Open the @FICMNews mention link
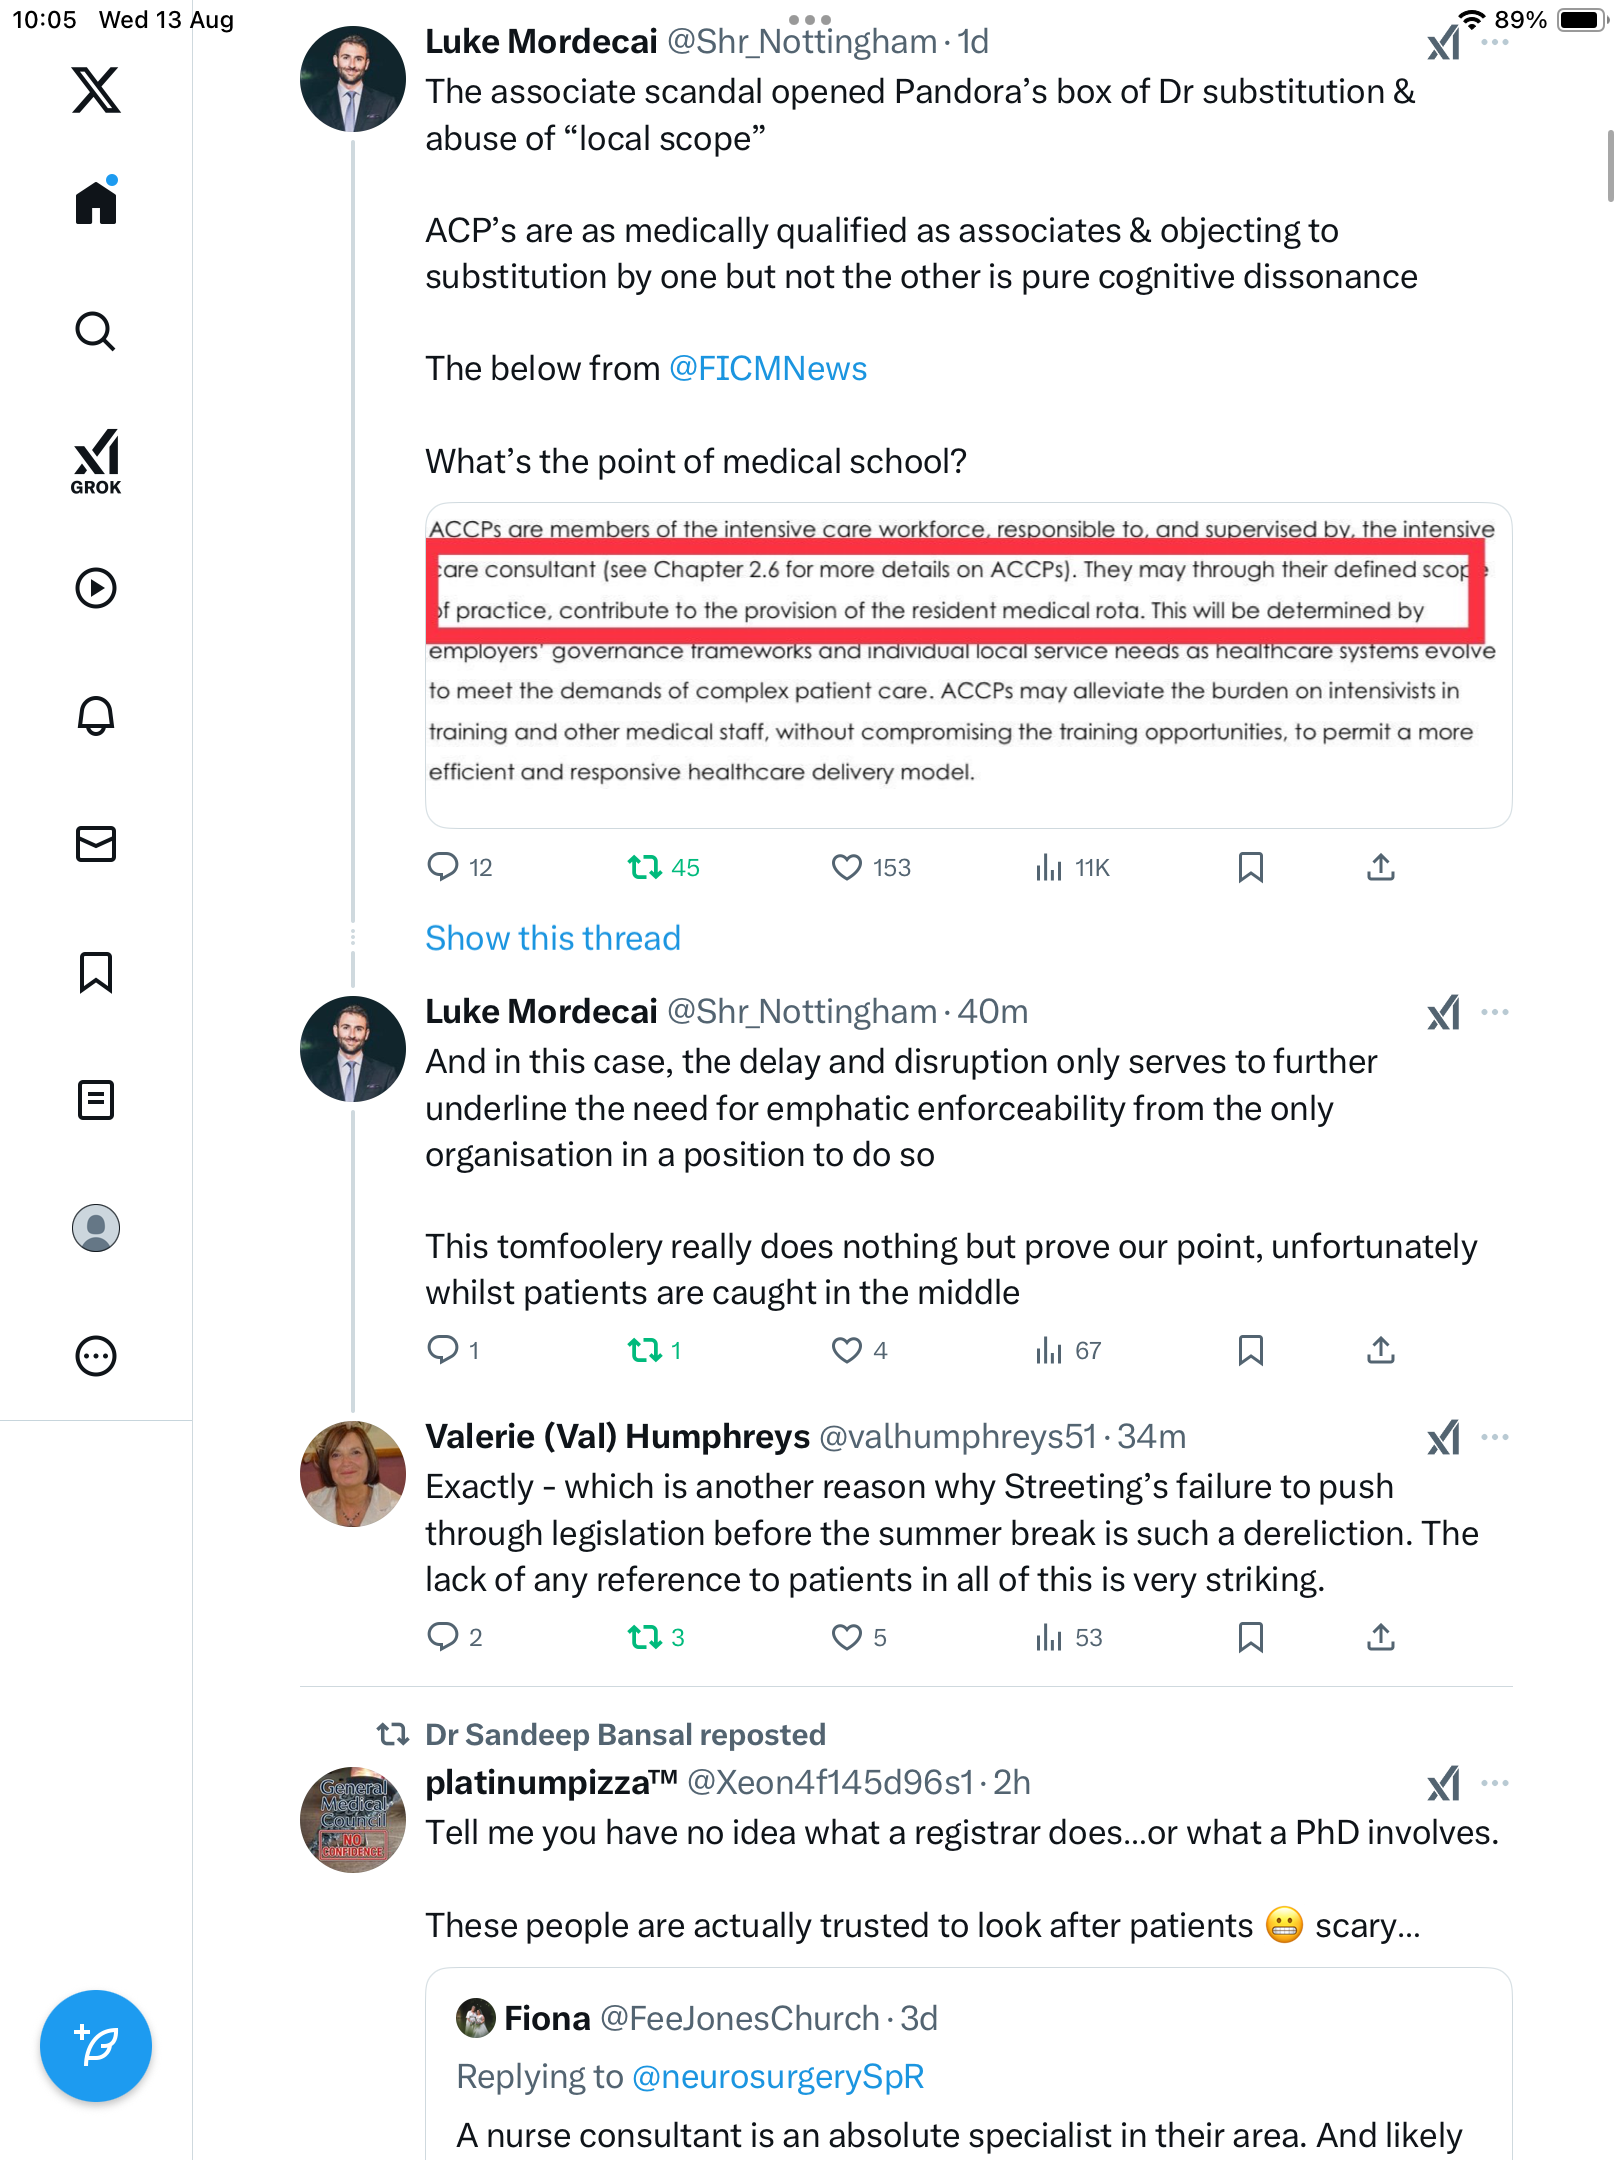The image size is (1620, 2160). (767, 369)
